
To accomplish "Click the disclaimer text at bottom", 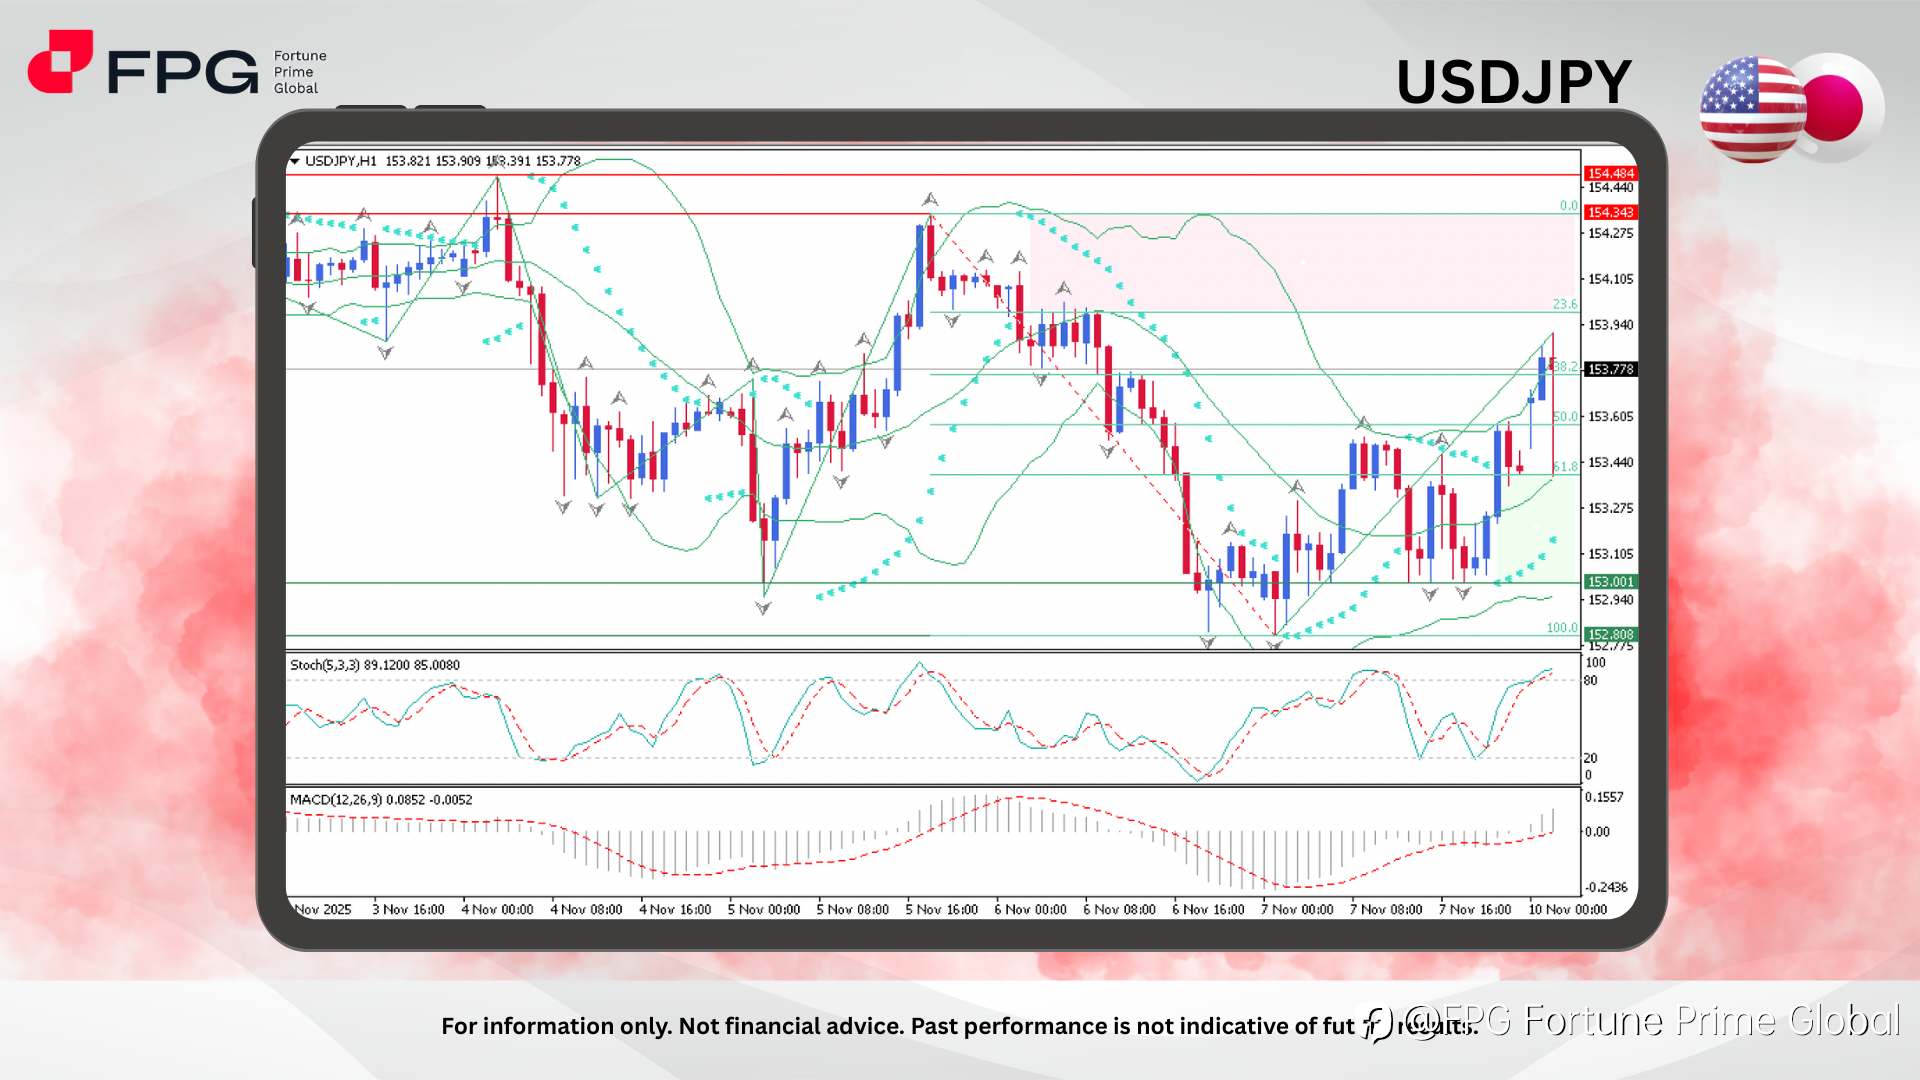I will (958, 1026).
